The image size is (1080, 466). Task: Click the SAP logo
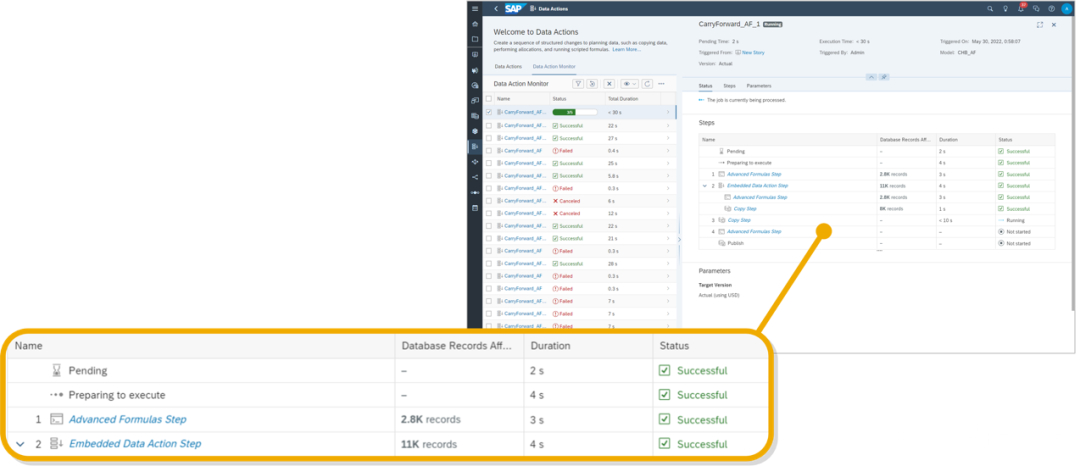pos(514,9)
